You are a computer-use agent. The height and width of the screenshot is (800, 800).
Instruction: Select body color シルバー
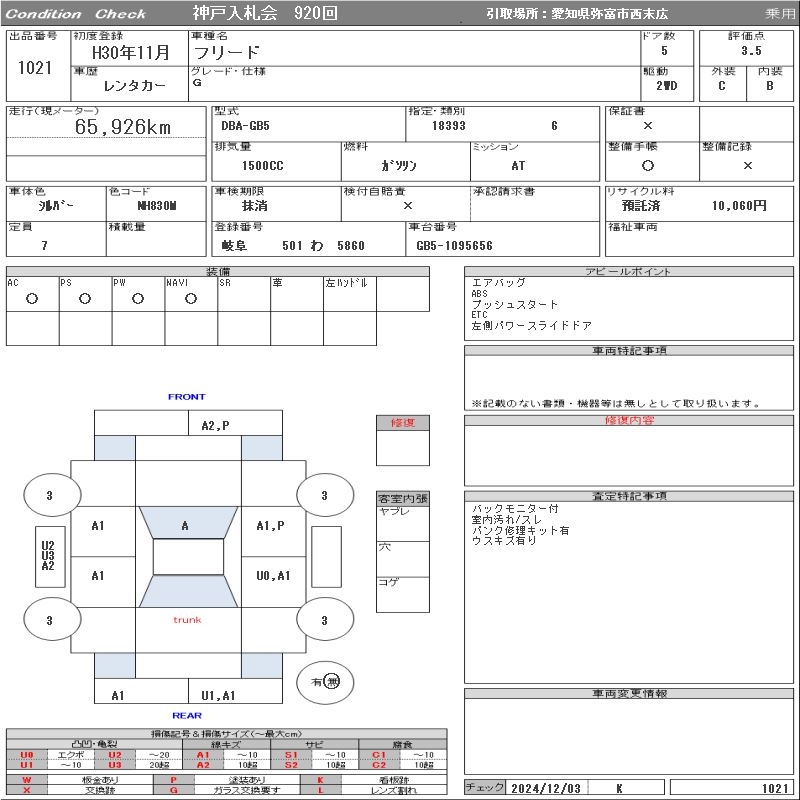click(55, 206)
